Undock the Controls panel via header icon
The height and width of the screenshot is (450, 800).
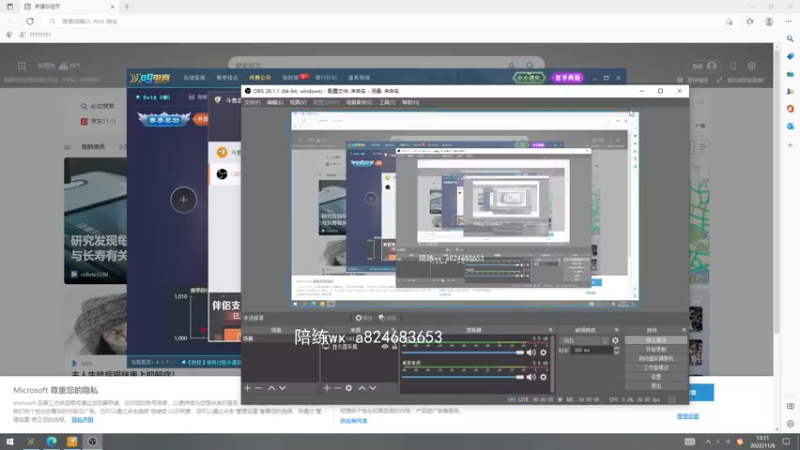click(684, 330)
